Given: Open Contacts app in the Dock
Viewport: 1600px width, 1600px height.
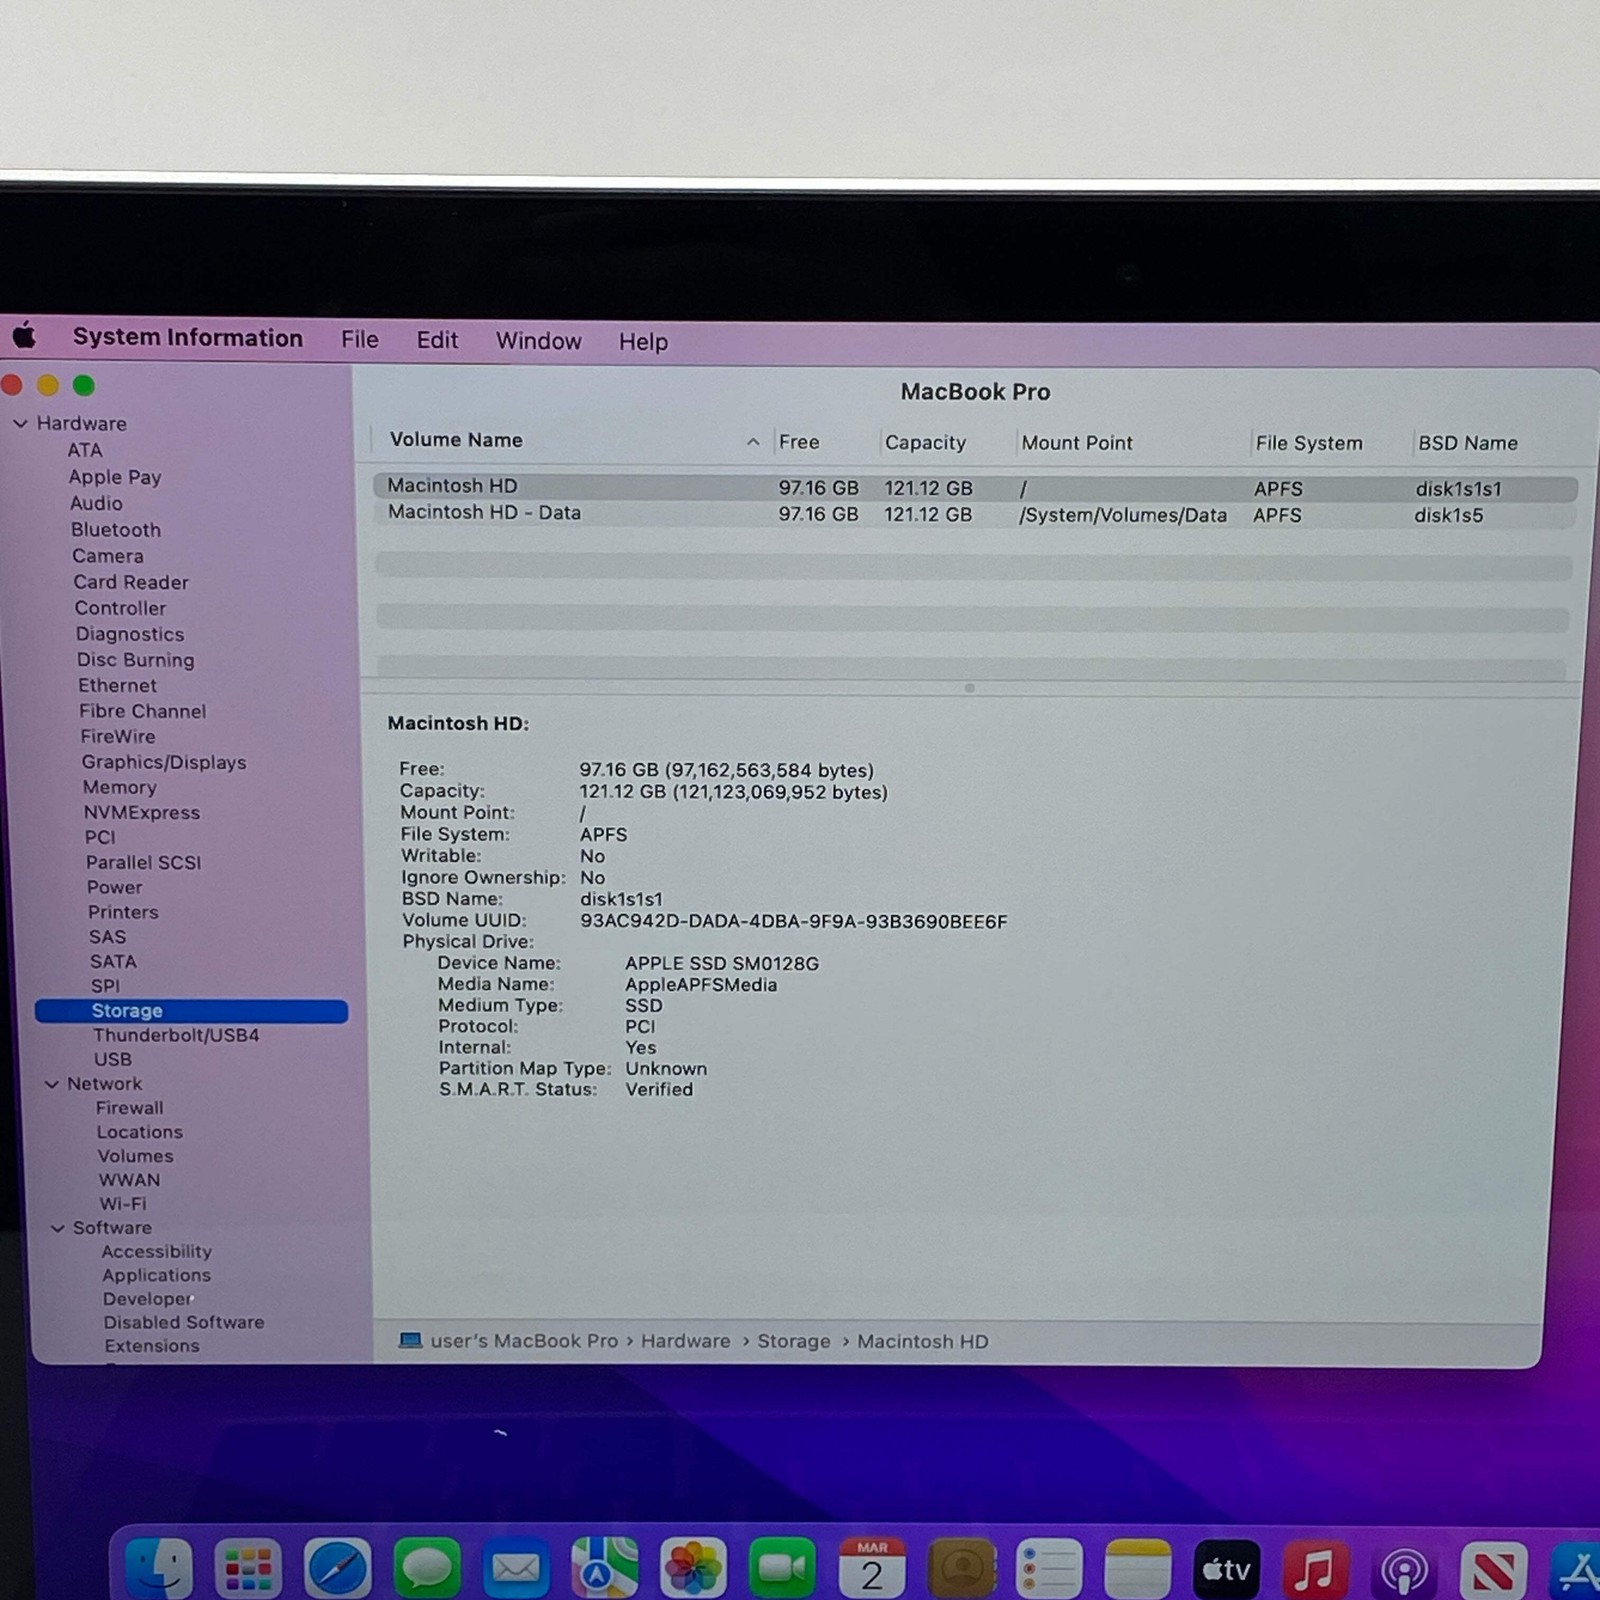Looking at the screenshot, I should pyautogui.click(x=962, y=1568).
